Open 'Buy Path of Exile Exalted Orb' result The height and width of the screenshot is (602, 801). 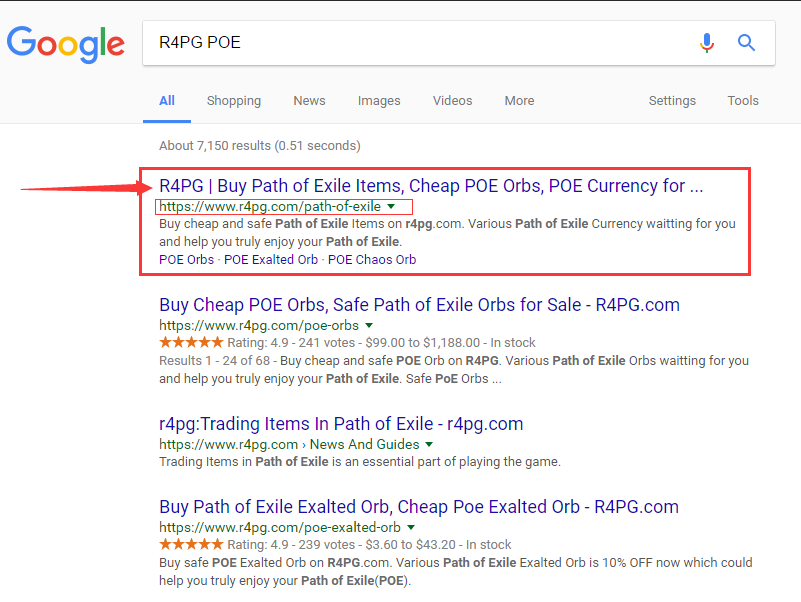click(419, 507)
